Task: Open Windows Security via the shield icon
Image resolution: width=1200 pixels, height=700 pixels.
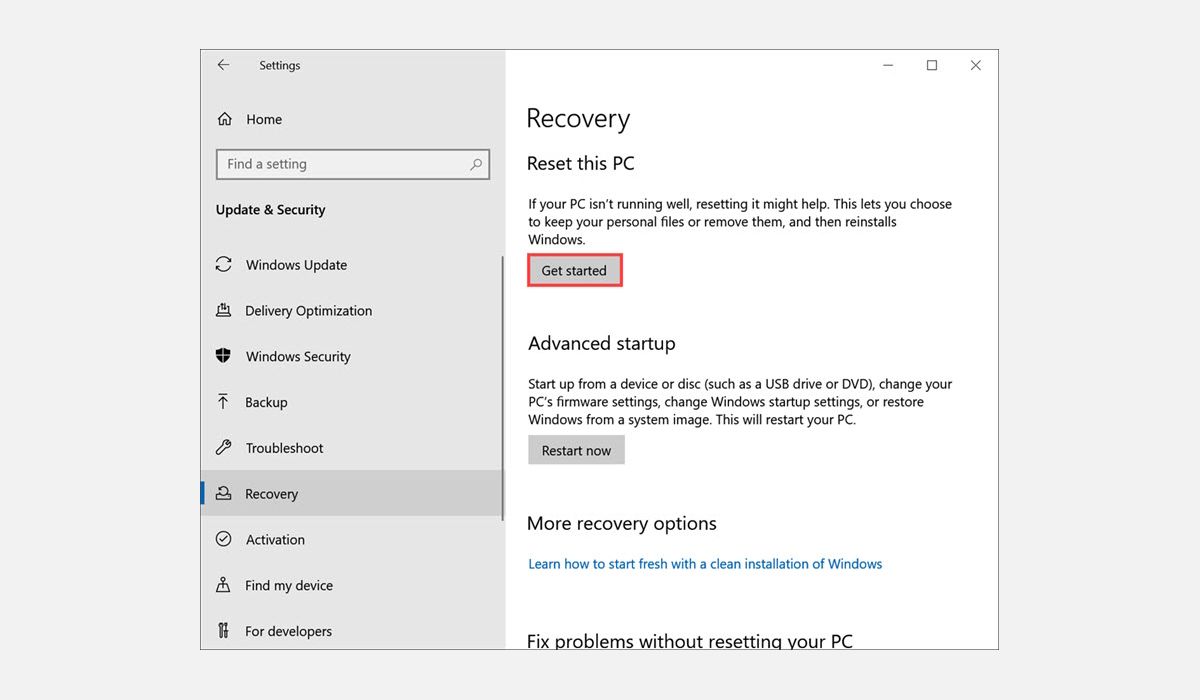Action: pyautogui.click(x=224, y=356)
